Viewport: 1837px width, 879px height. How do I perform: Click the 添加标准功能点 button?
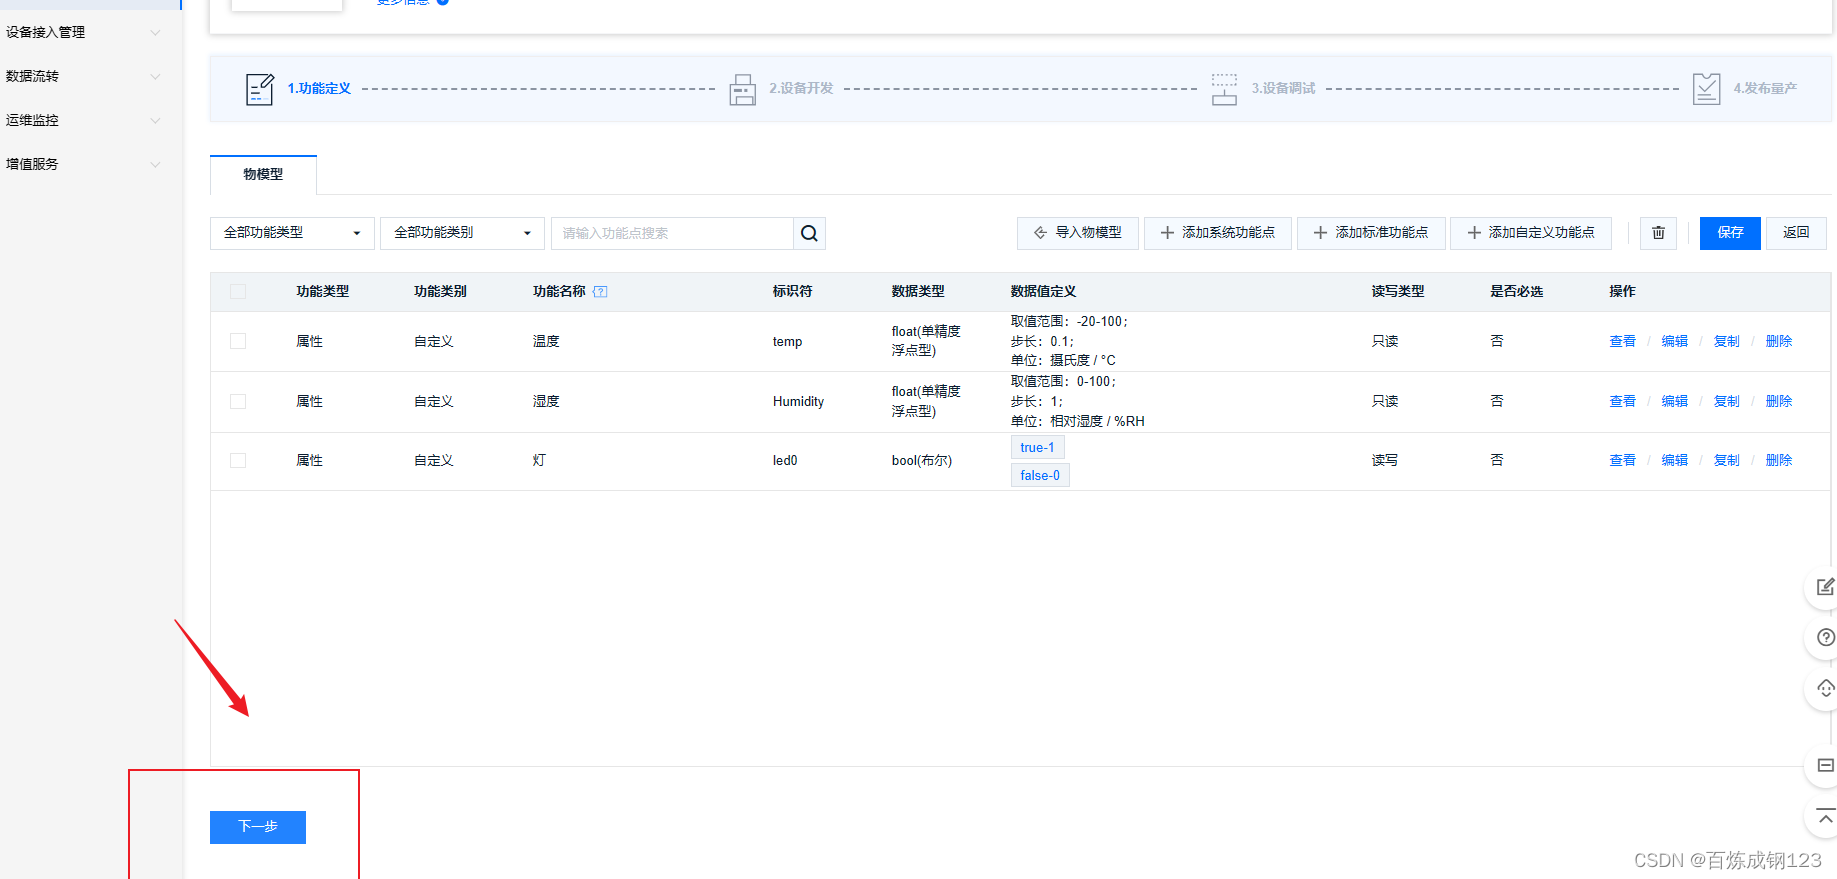click(1371, 233)
